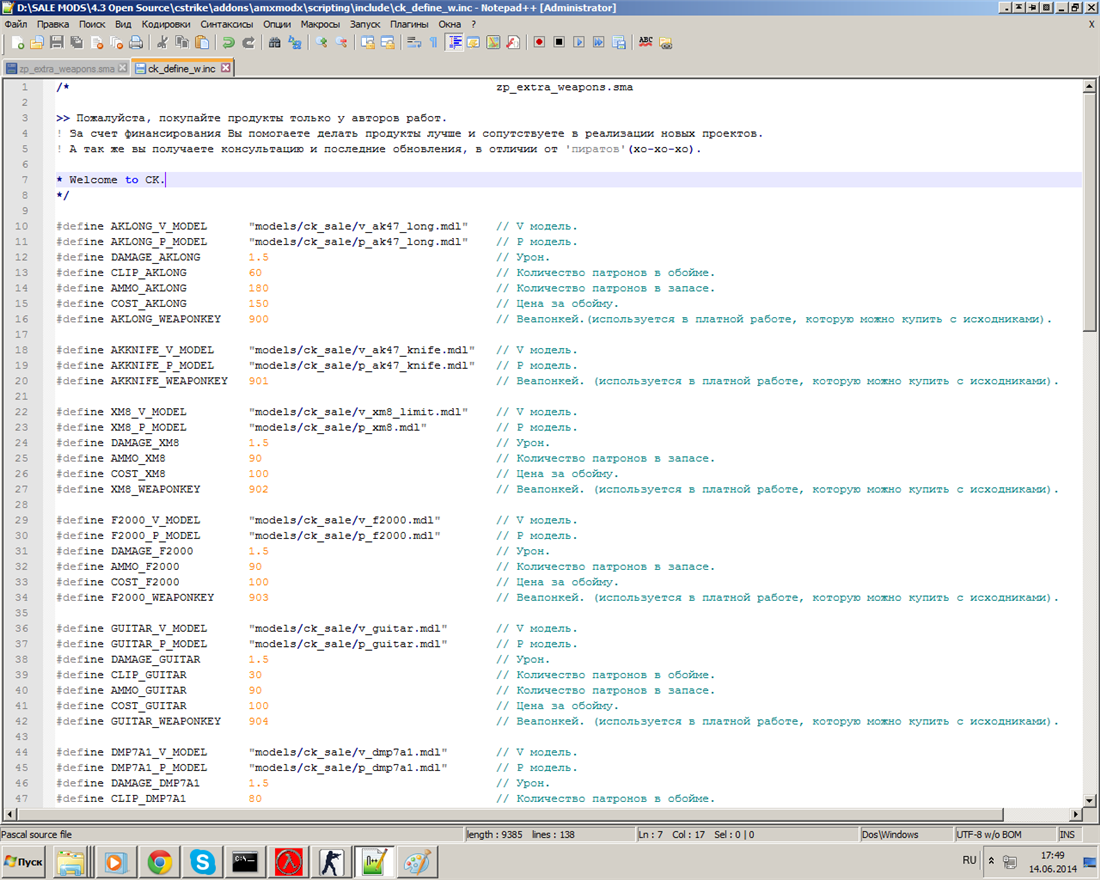Click the Paste clipboard icon
This screenshot has height=880, width=1100.
click(x=202, y=43)
